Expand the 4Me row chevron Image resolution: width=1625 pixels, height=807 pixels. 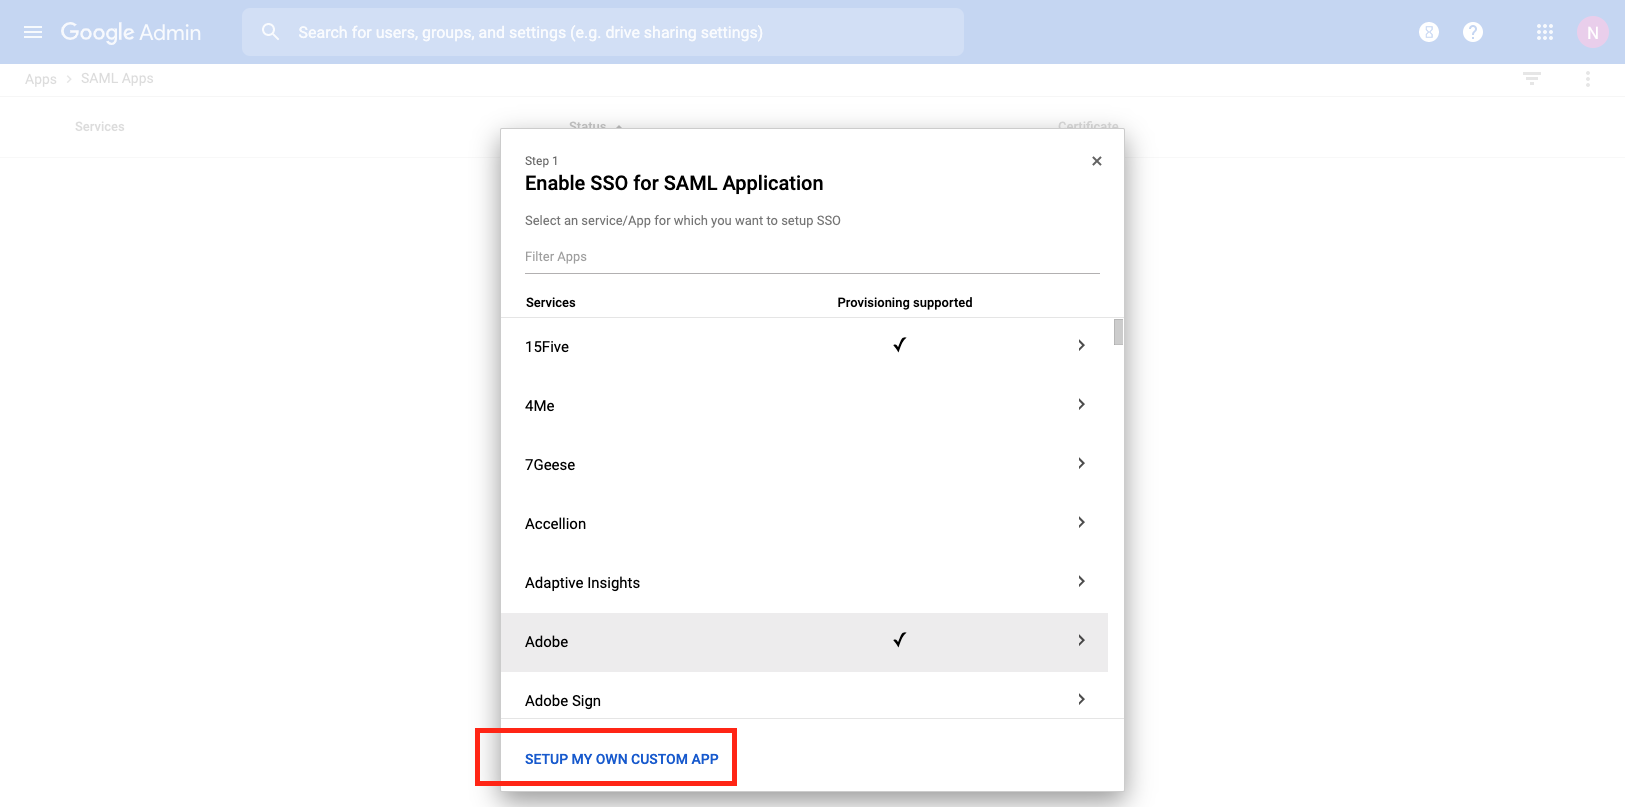(x=1081, y=404)
